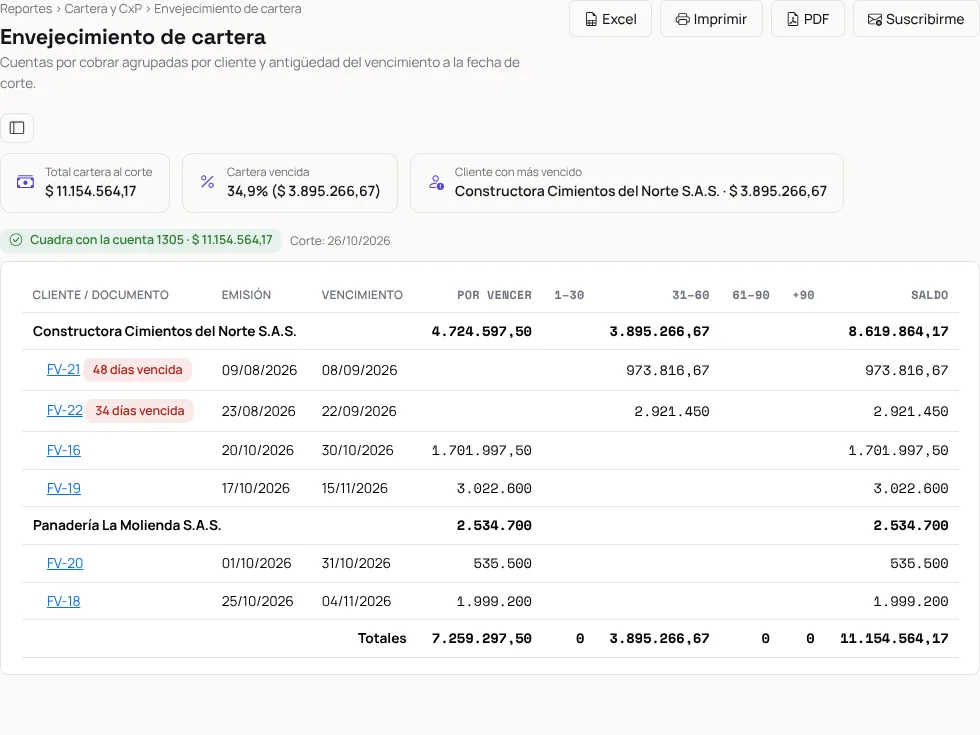Click the FV-18 saldo amount 1.999.200
The width and height of the screenshot is (980, 735).
[911, 601]
